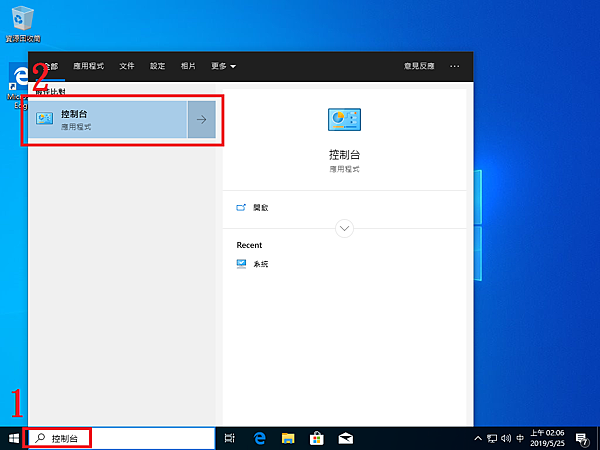This screenshot has height=450, width=600.
Task: Launch Microsoft Edge from the taskbar
Action: coord(259,438)
